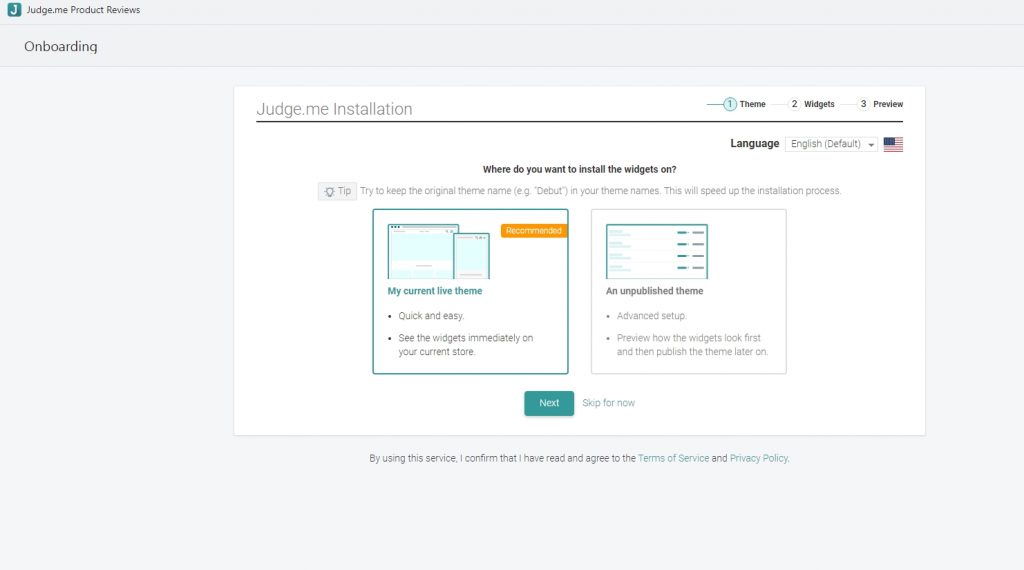Click the lightbulb Tip badge

pos(338,191)
